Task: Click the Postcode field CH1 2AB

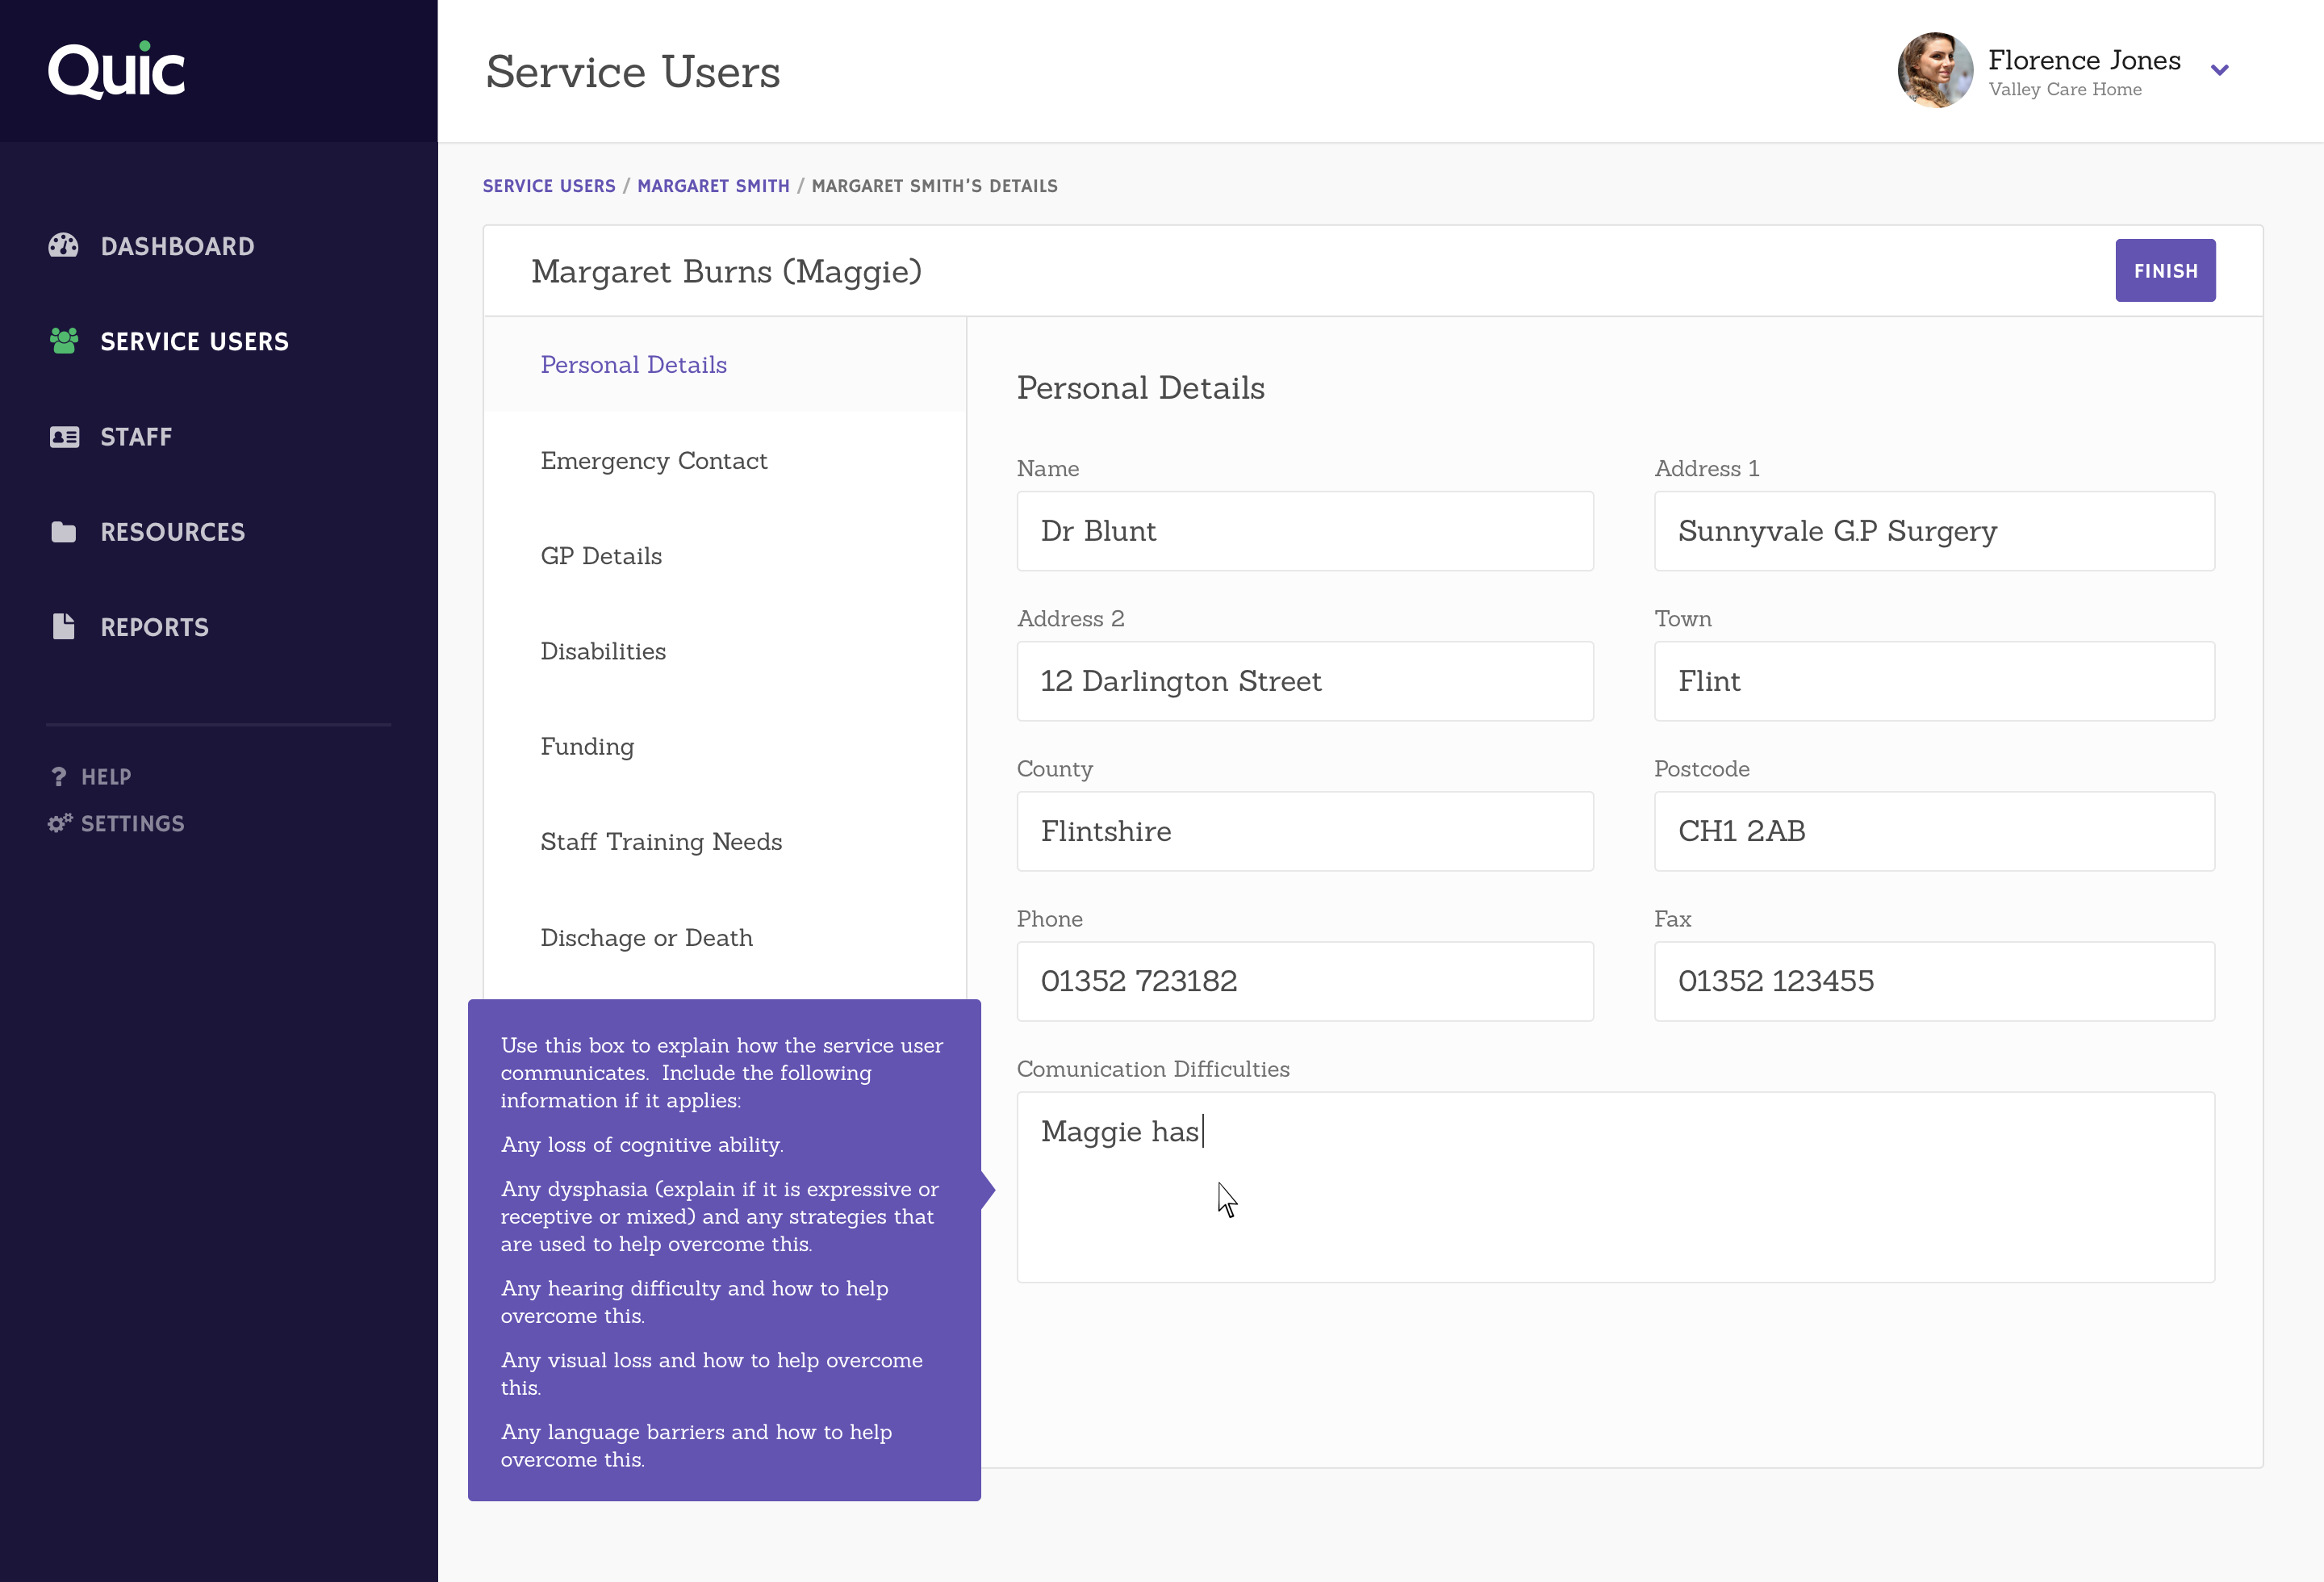Action: point(1934,831)
